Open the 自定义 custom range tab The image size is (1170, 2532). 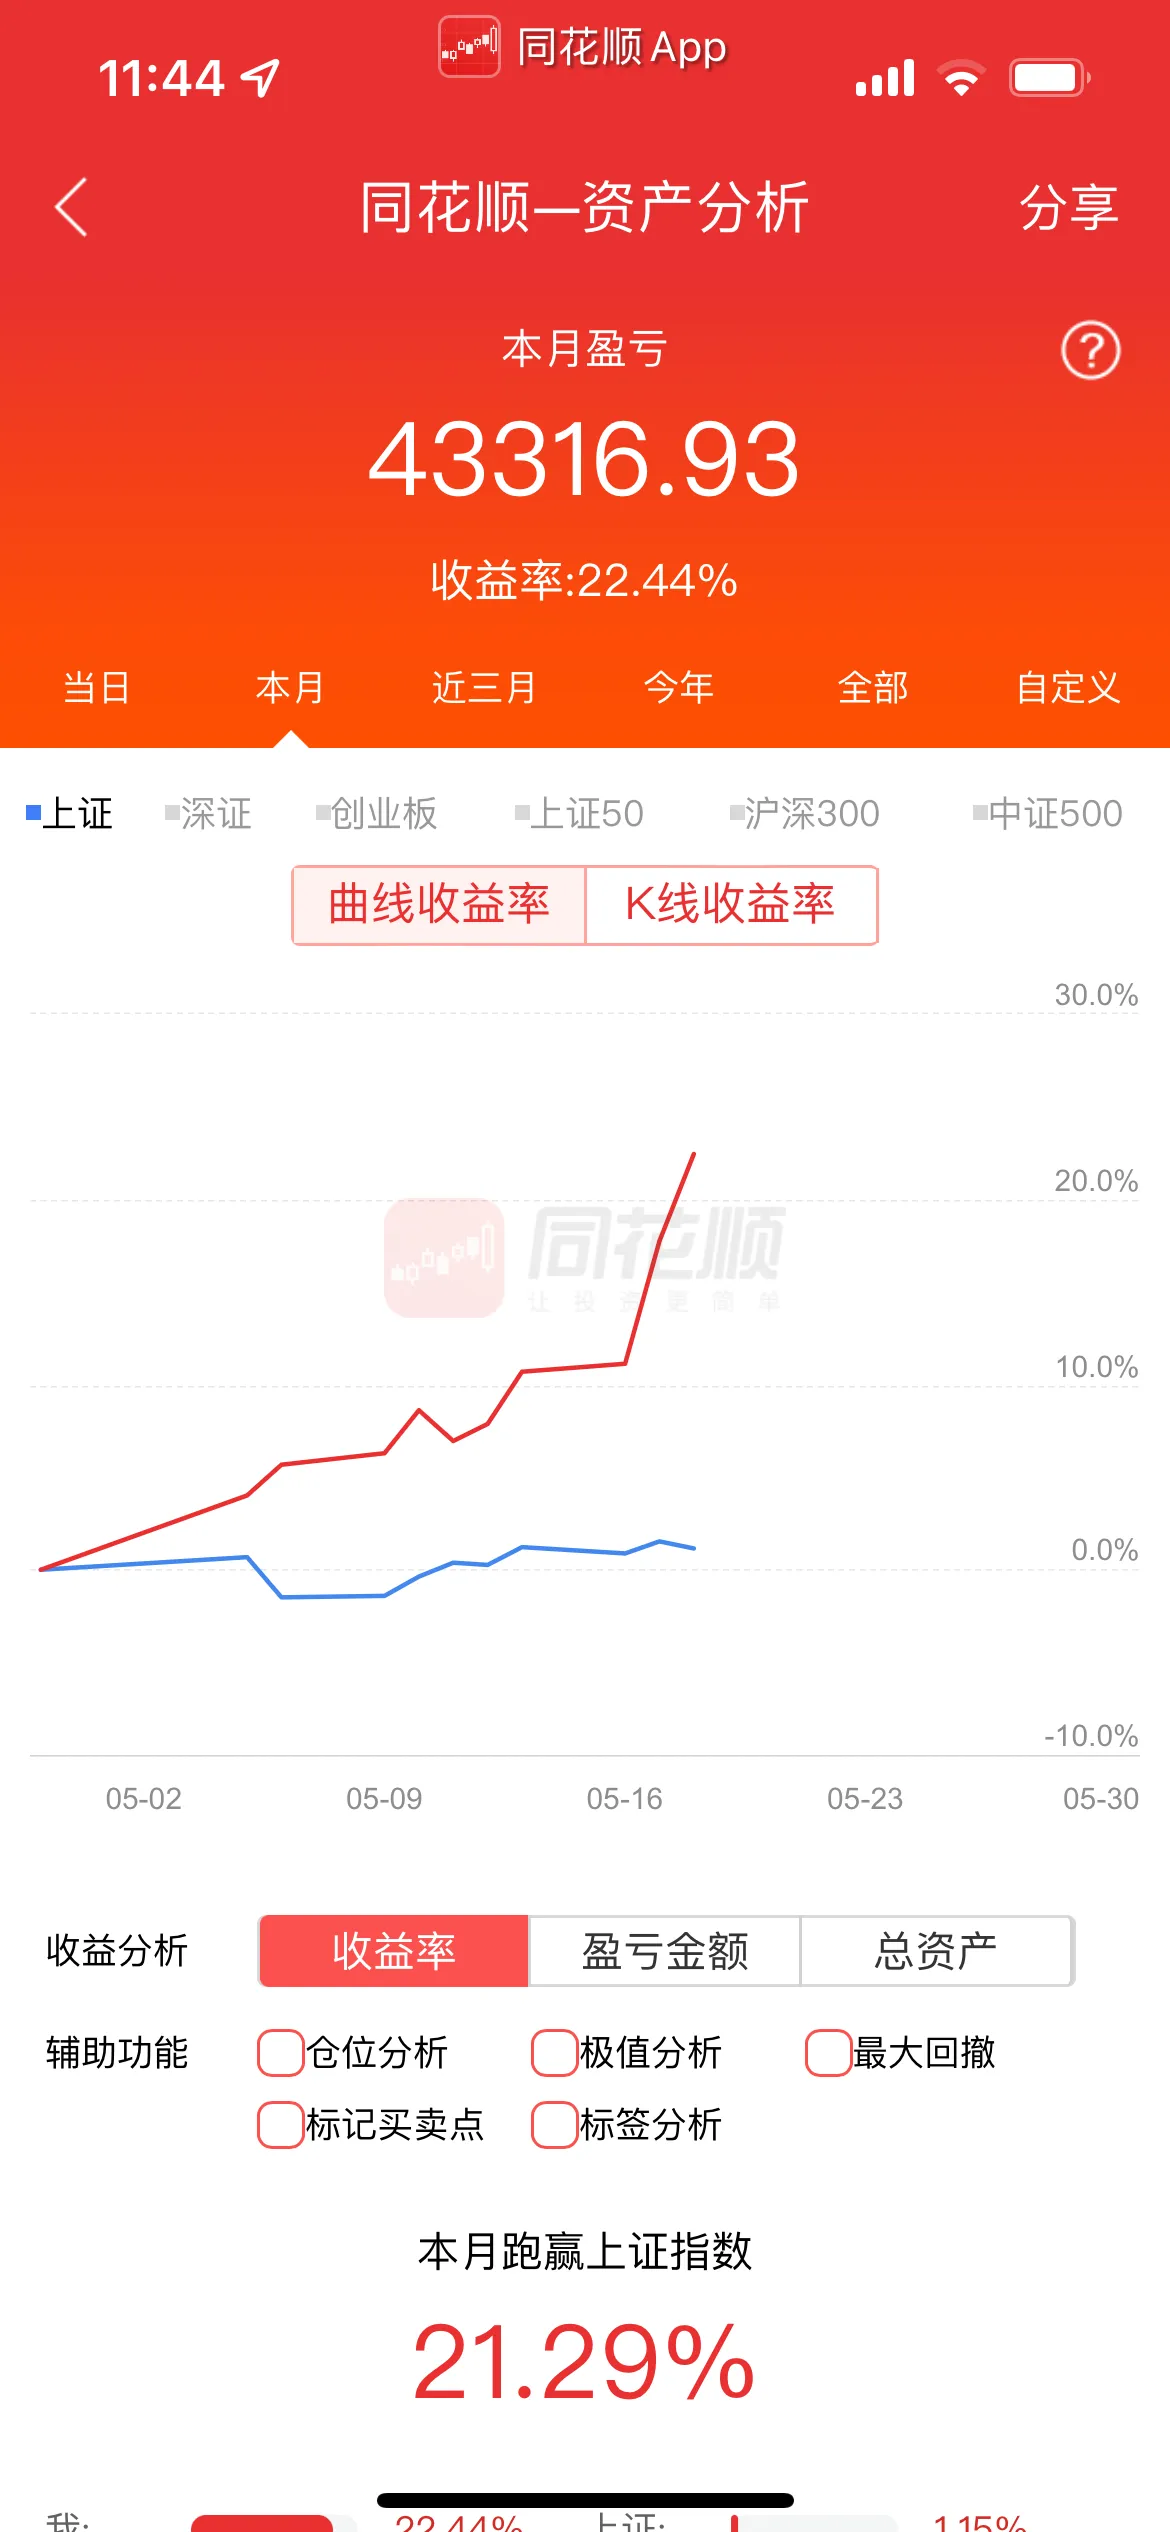[x=1068, y=688]
